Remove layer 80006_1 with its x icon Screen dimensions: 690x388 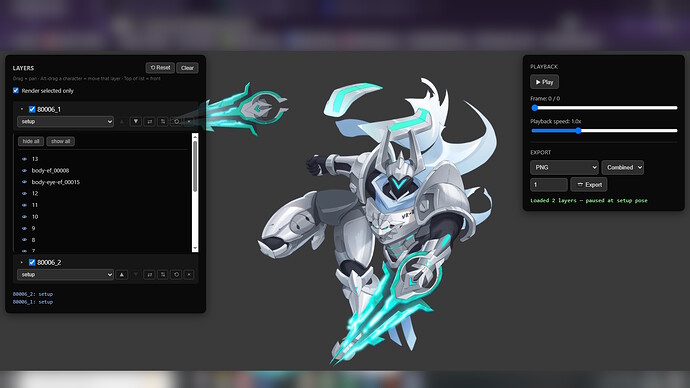pos(189,121)
